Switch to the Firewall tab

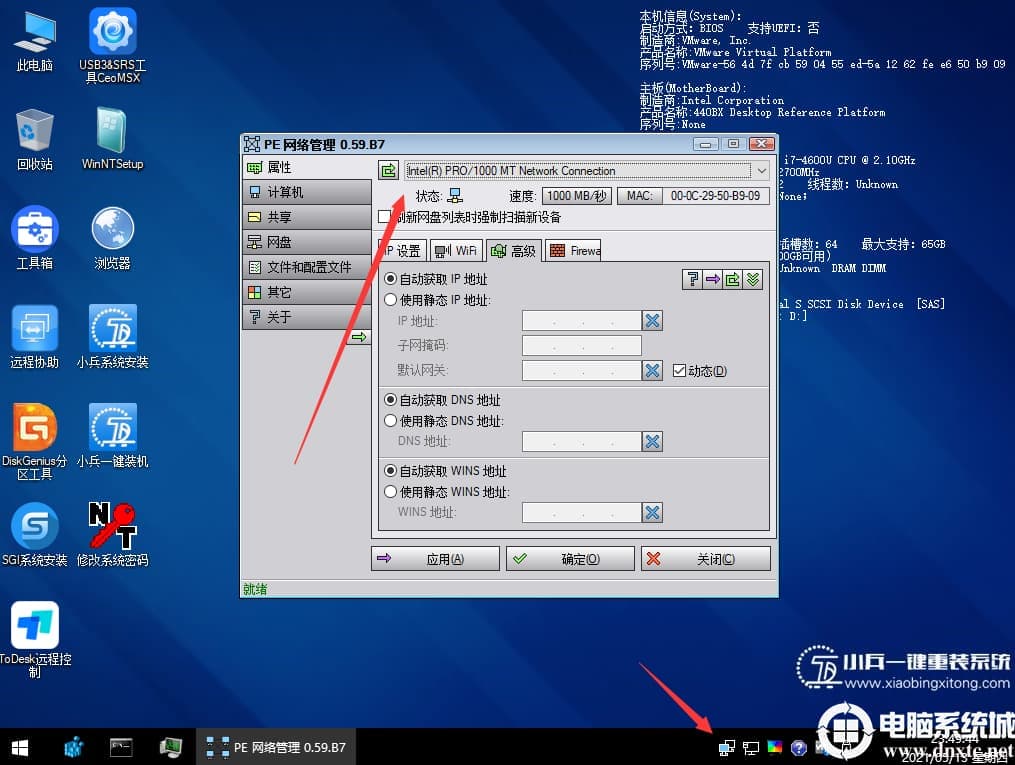pos(573,250)
